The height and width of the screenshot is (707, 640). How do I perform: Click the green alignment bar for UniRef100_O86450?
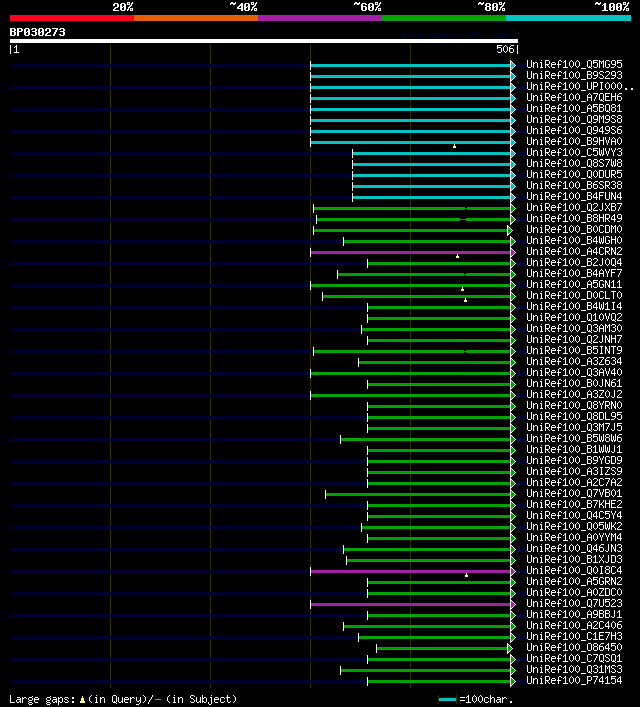coord(442,648)
